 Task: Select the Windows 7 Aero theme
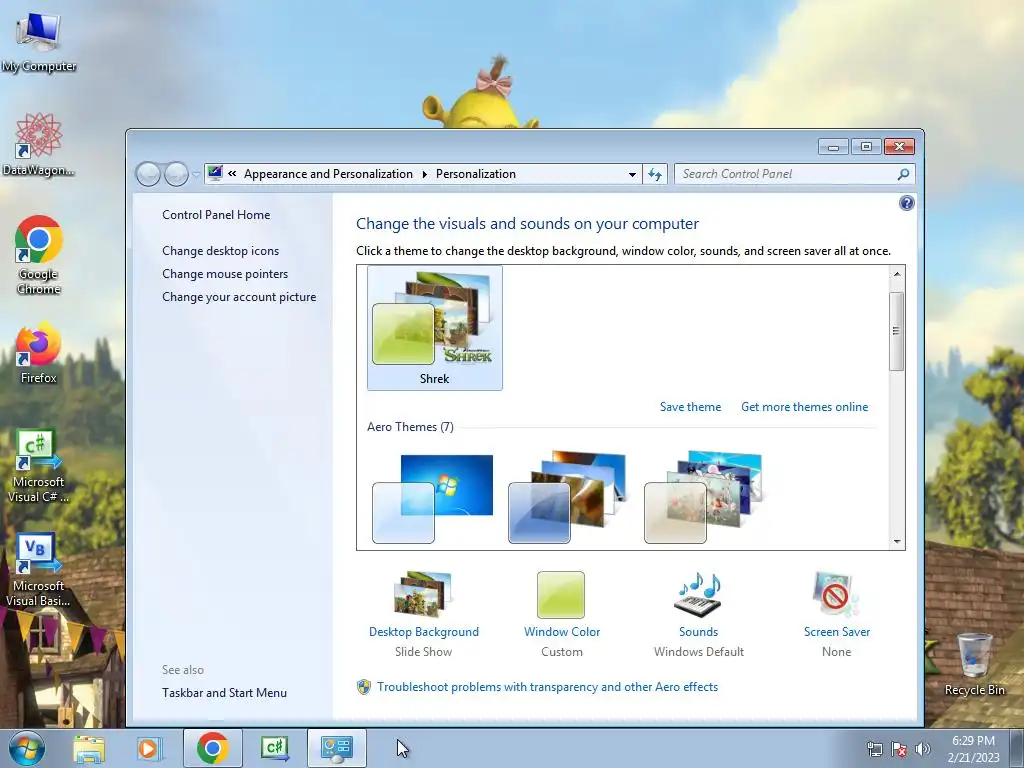tap(432, 498)
